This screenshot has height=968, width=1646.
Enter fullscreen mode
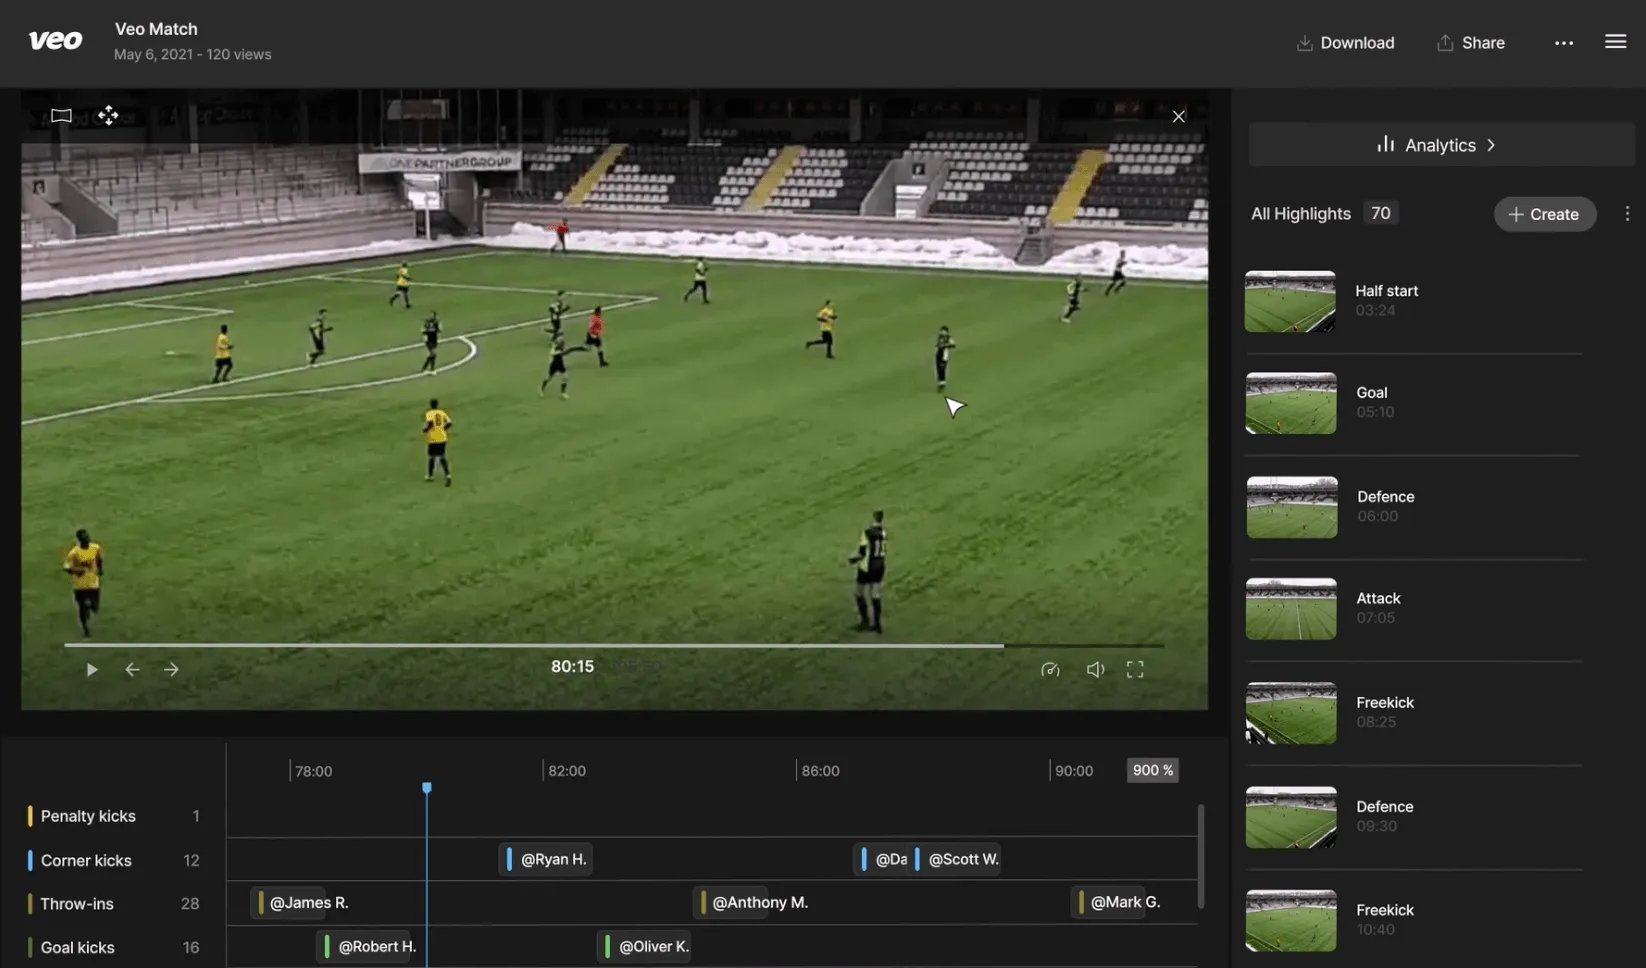(1135, 668)
